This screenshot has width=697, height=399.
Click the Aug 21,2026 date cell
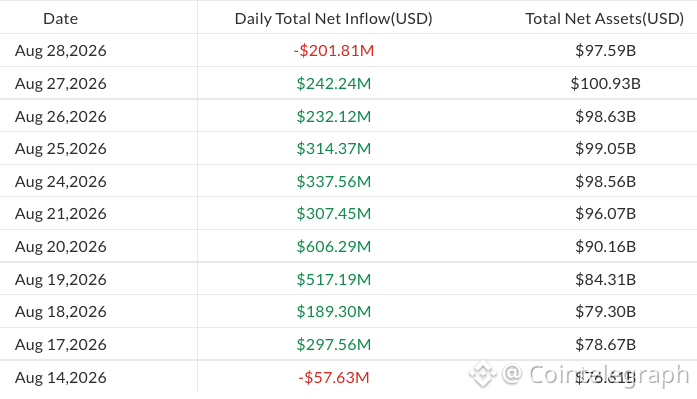60,214
